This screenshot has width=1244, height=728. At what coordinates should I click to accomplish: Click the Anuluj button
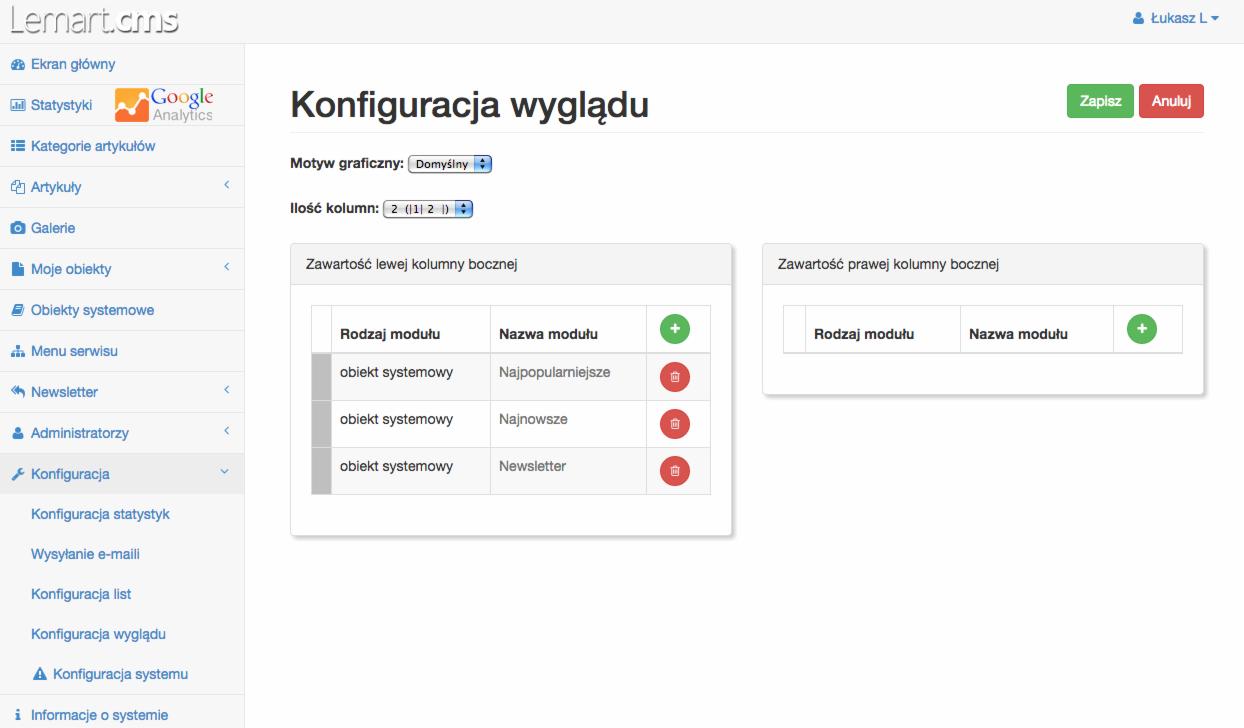[x=1171, y=100]
